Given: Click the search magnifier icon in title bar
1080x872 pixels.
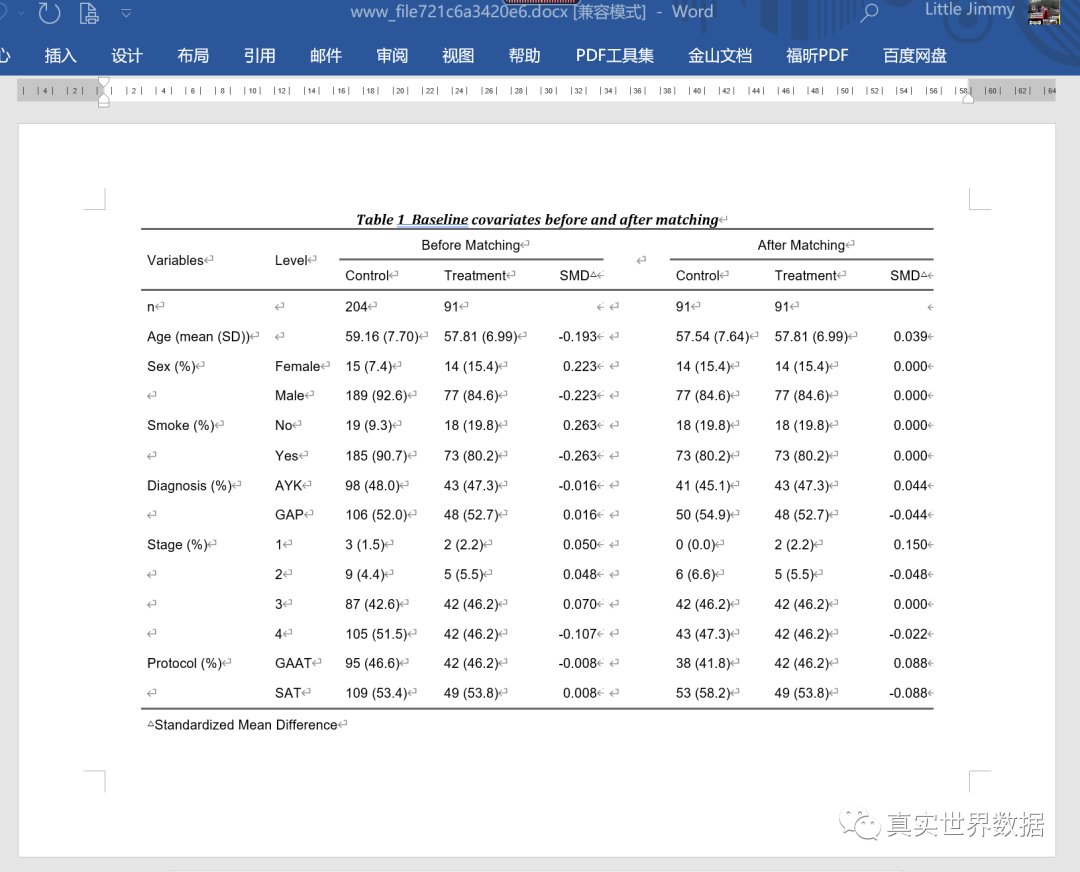Looking at the screenshot, I should [x=869, y=12].
